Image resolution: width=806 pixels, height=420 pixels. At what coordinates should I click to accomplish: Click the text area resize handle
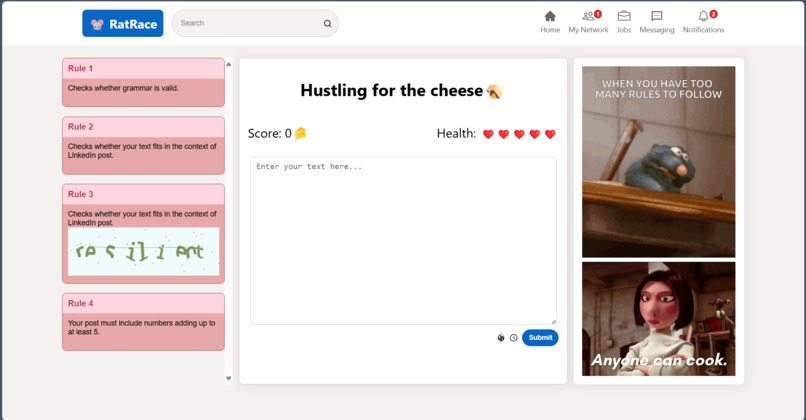click(x=553, y=321)
